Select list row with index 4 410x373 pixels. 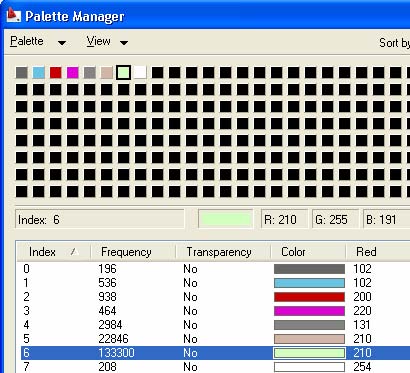(215, 325)
